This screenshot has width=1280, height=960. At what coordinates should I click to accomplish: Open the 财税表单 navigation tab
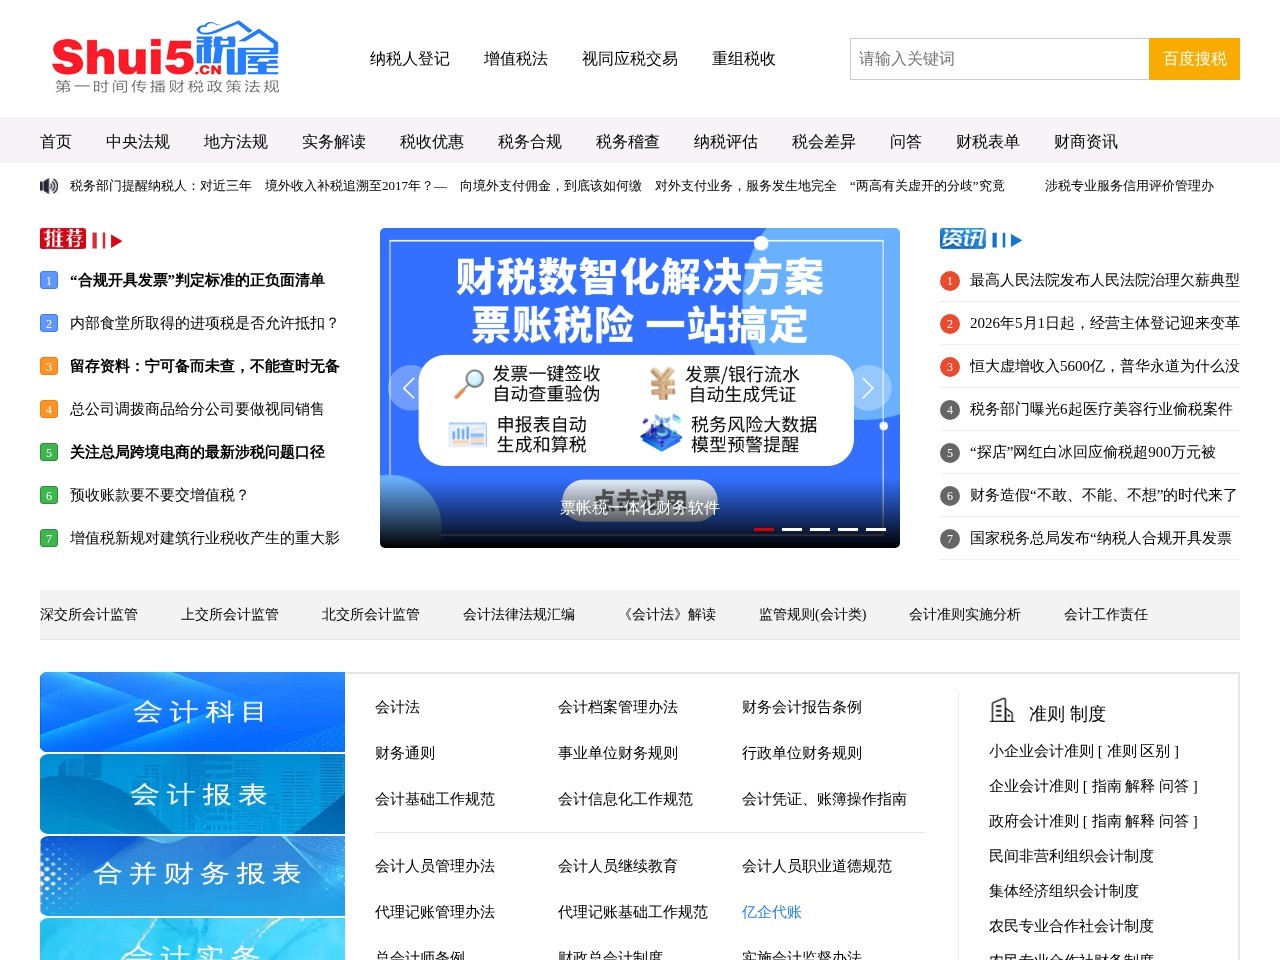point(988,142)
